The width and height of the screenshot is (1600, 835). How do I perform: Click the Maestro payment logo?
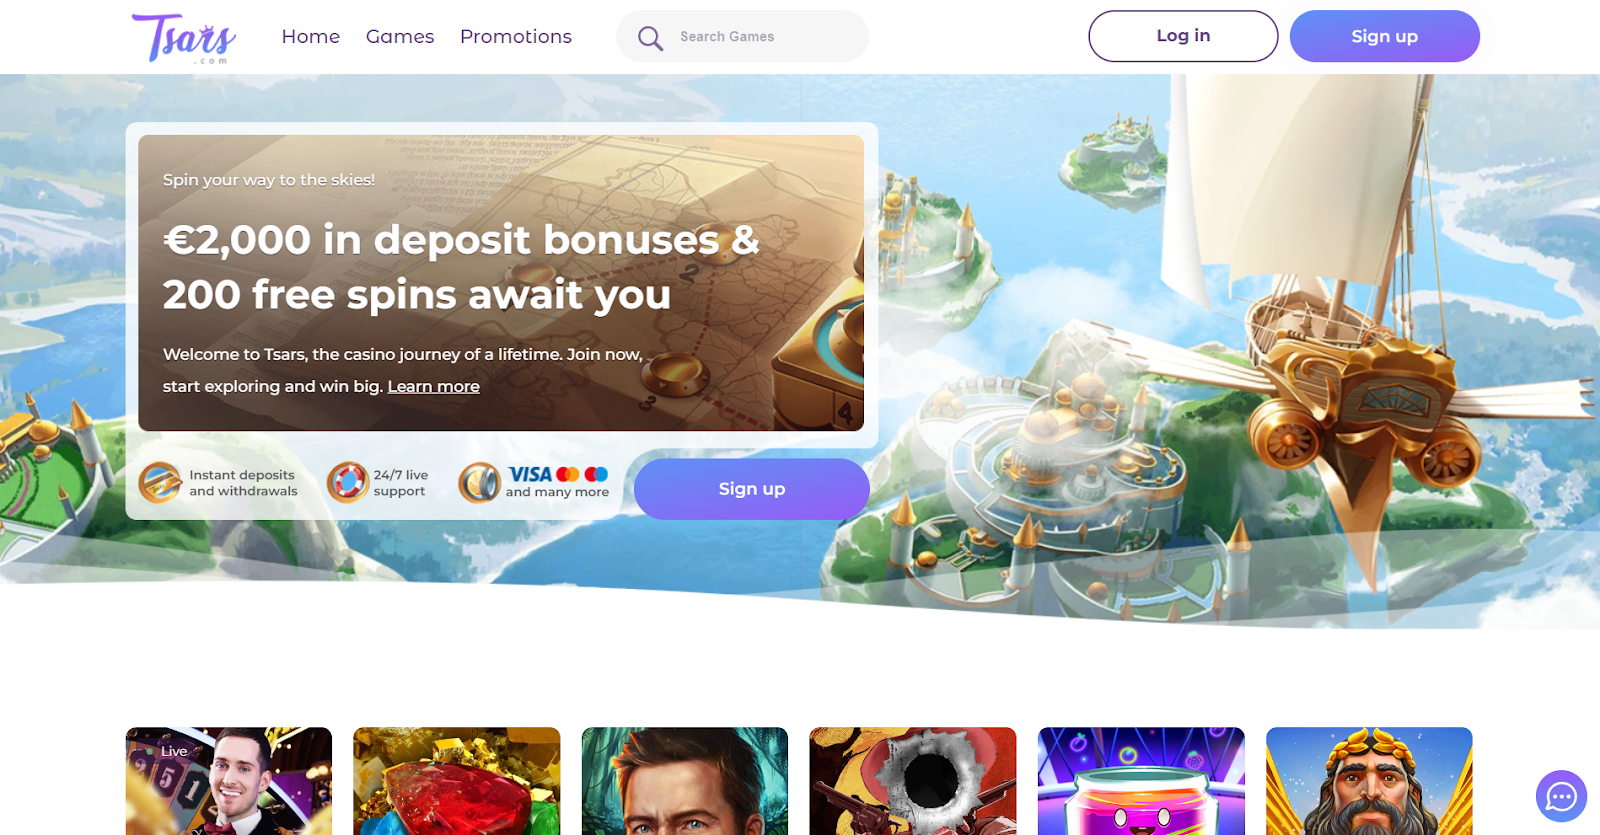click(x=596, y=474)
